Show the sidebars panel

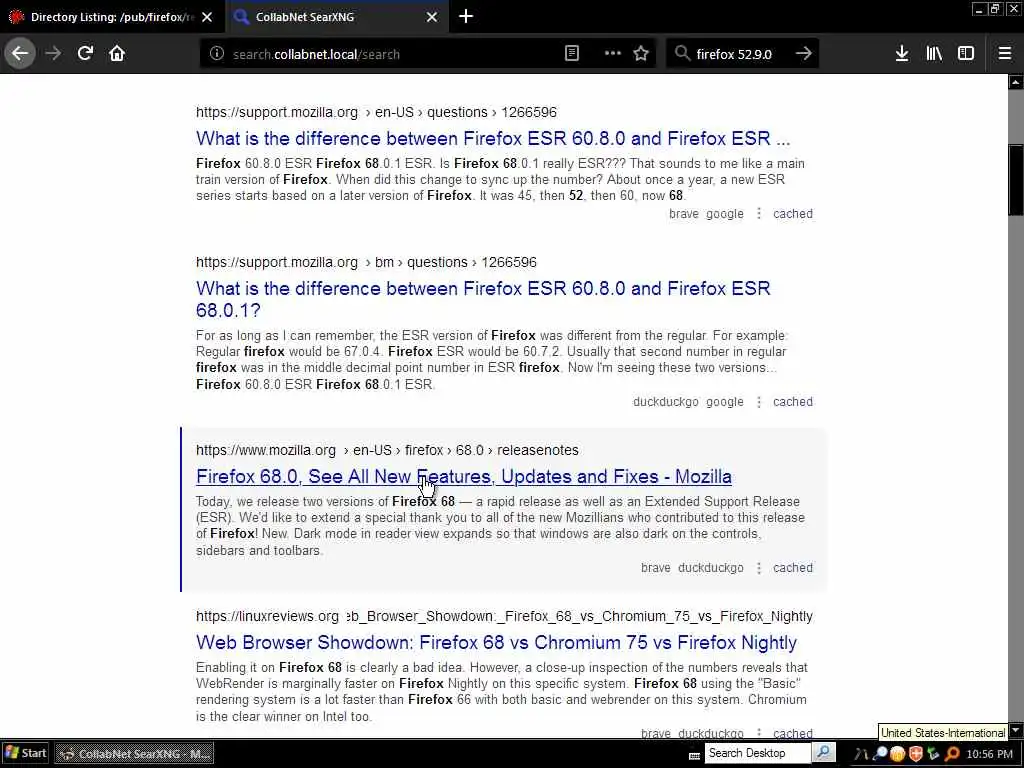click(966, 54)
